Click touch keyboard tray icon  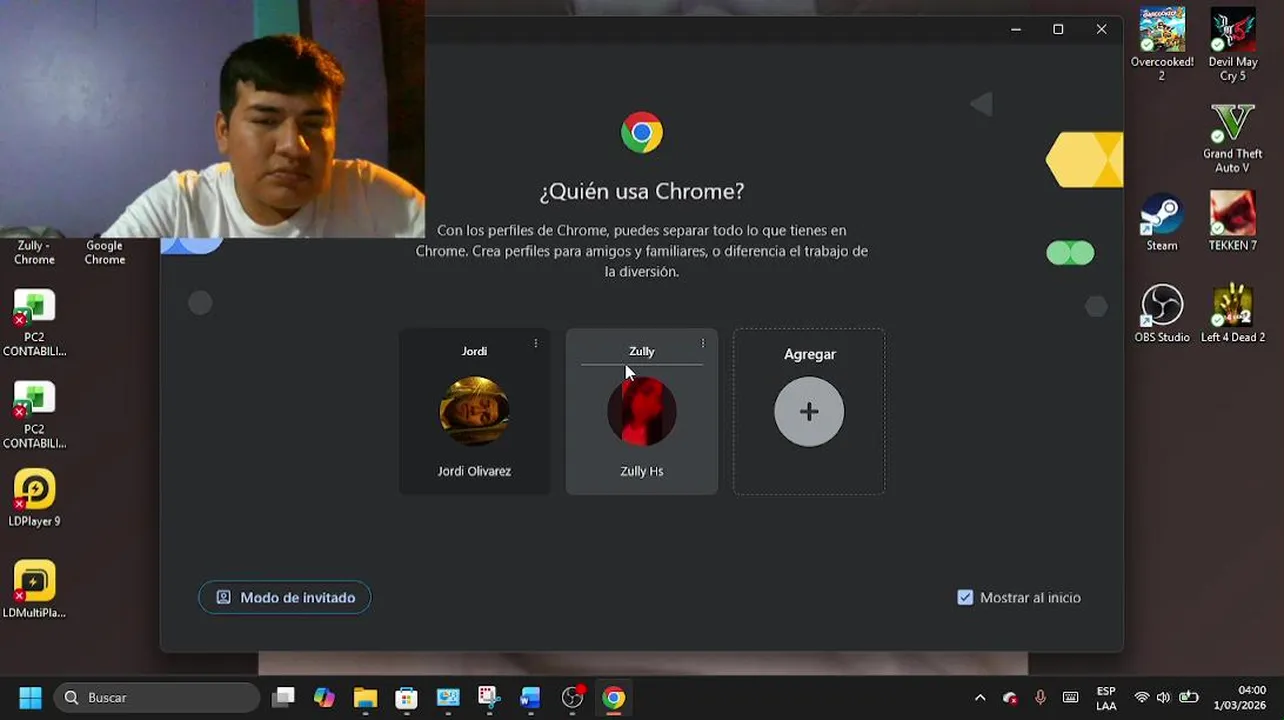tap(1070, 697)
